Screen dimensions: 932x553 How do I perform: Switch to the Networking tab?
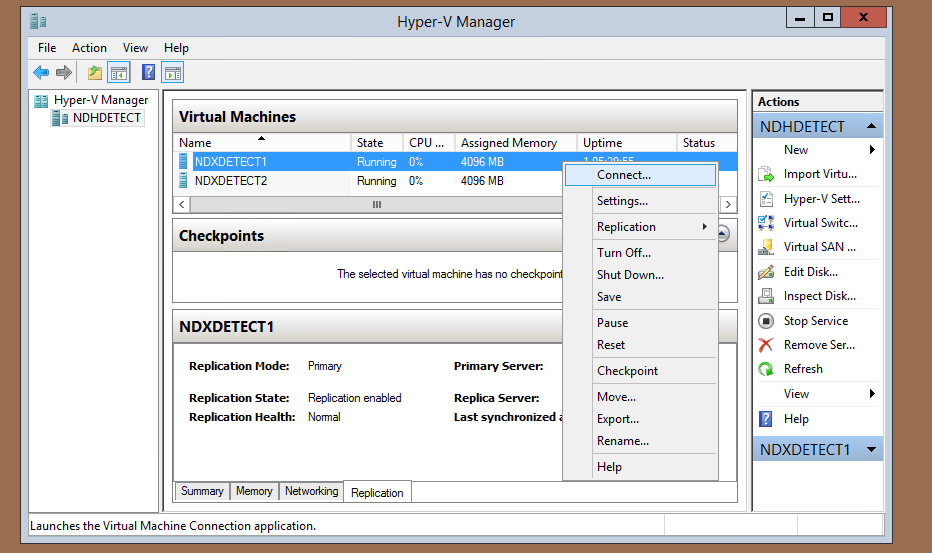coord(311,491)
